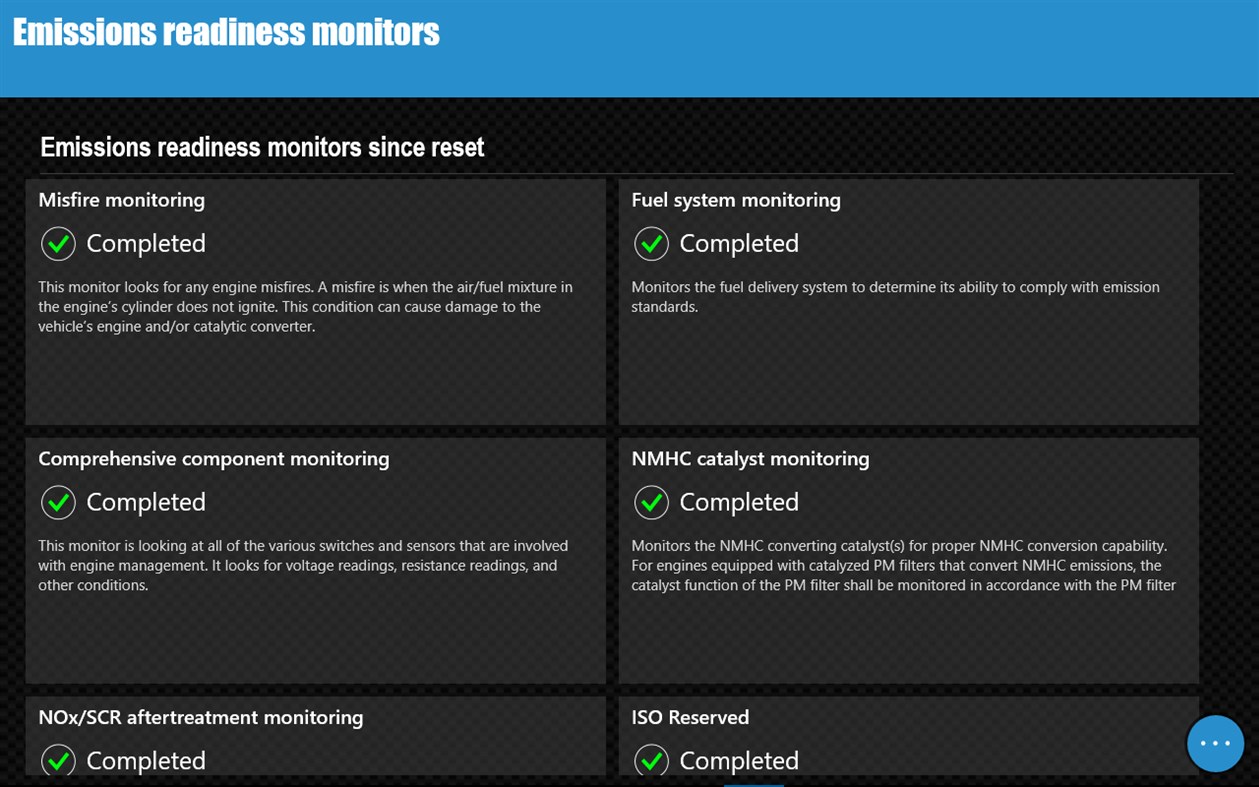Expand the NMHC catalyst monitoring panel
Screen dimensions: 1259x787
pyautogui.click(x=907, y=560)
